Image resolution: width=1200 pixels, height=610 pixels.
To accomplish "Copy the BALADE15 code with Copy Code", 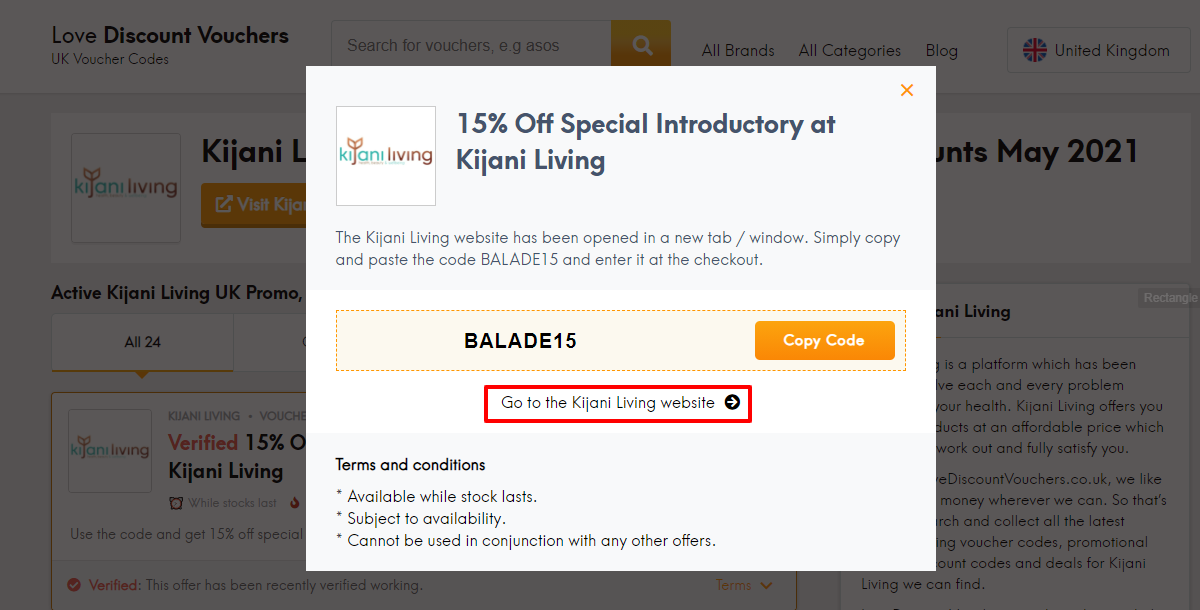I will (824, 340).
